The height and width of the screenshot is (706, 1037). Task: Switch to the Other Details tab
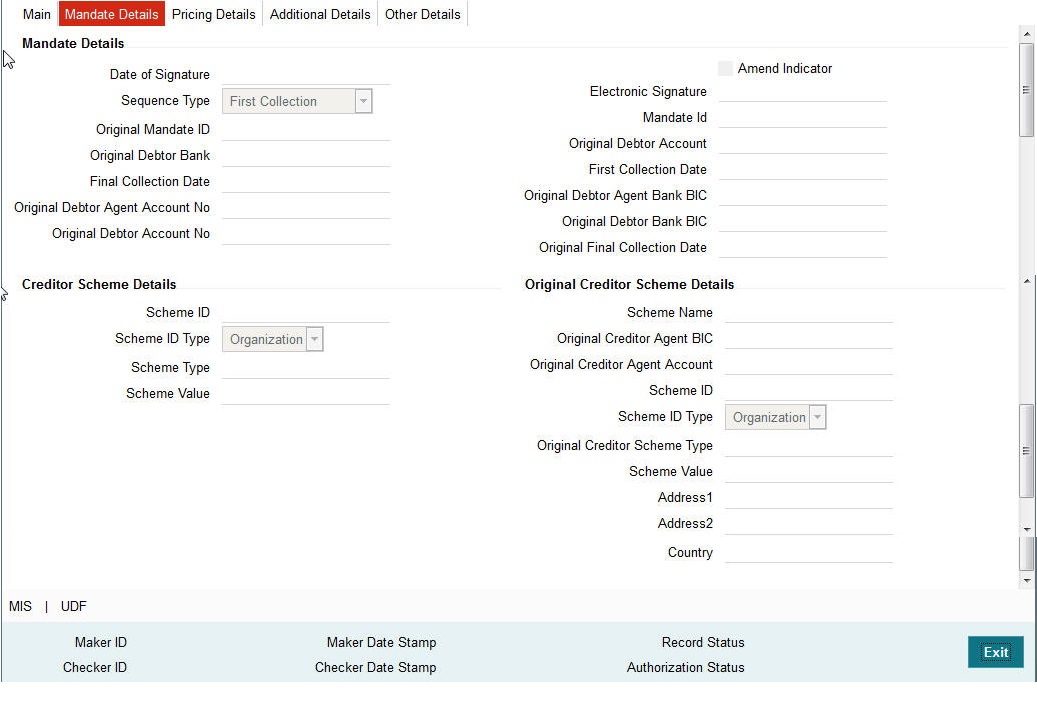click(422, 14)
